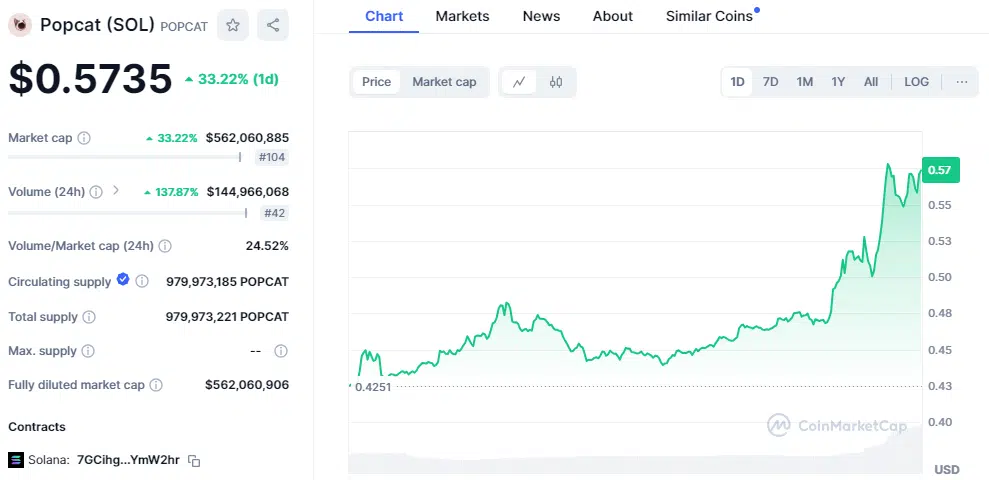The height and width of the screenshot is (480, 989).
Task: Click Market cap info icon
Action: pyautogui.click(x=84, y=138)
